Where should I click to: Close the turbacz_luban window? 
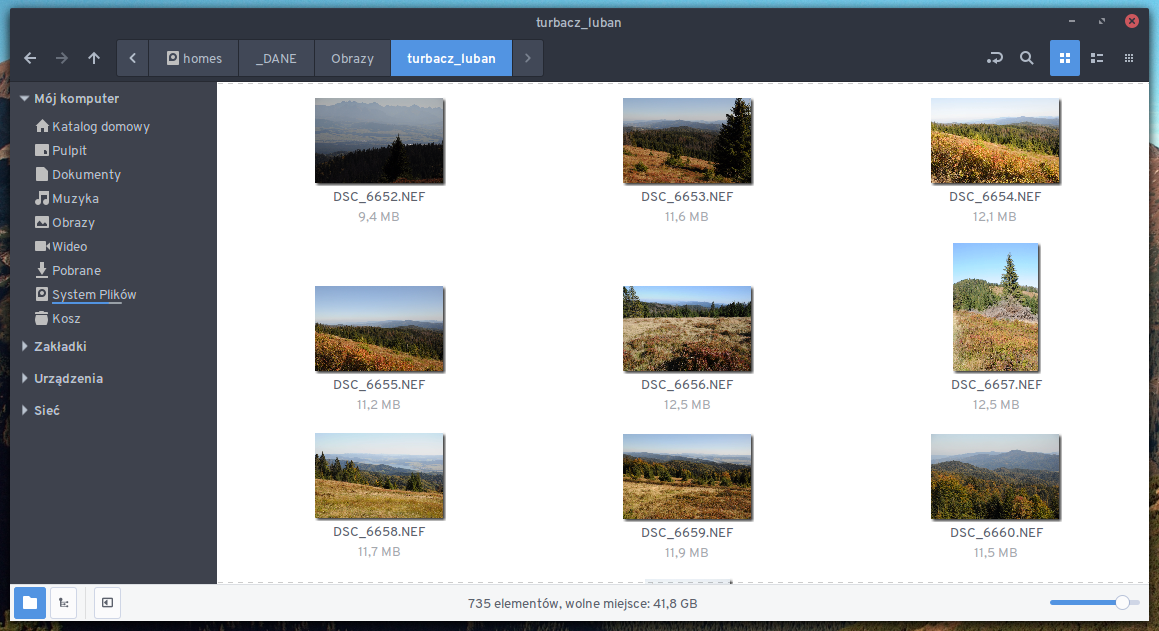(x=1132, y=21)
